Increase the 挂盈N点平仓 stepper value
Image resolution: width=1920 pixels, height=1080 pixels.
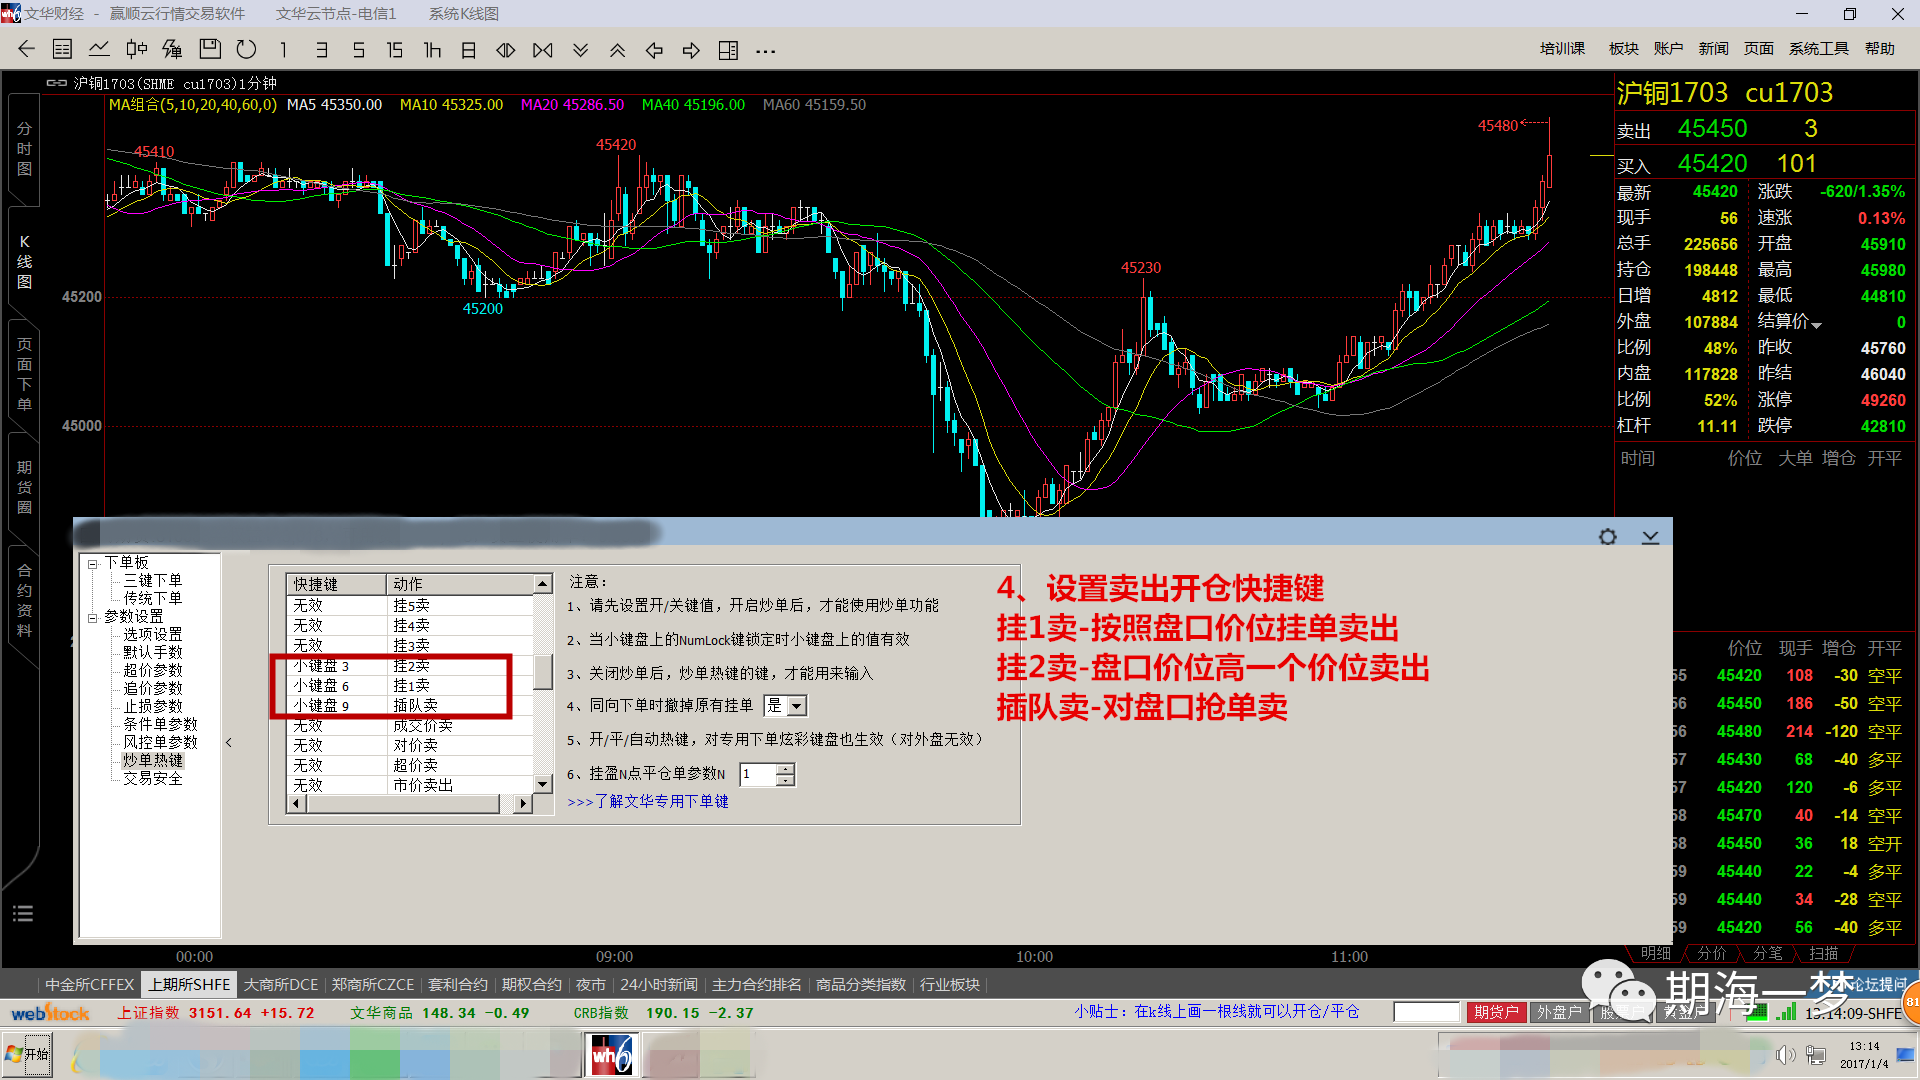coord(786,768)
